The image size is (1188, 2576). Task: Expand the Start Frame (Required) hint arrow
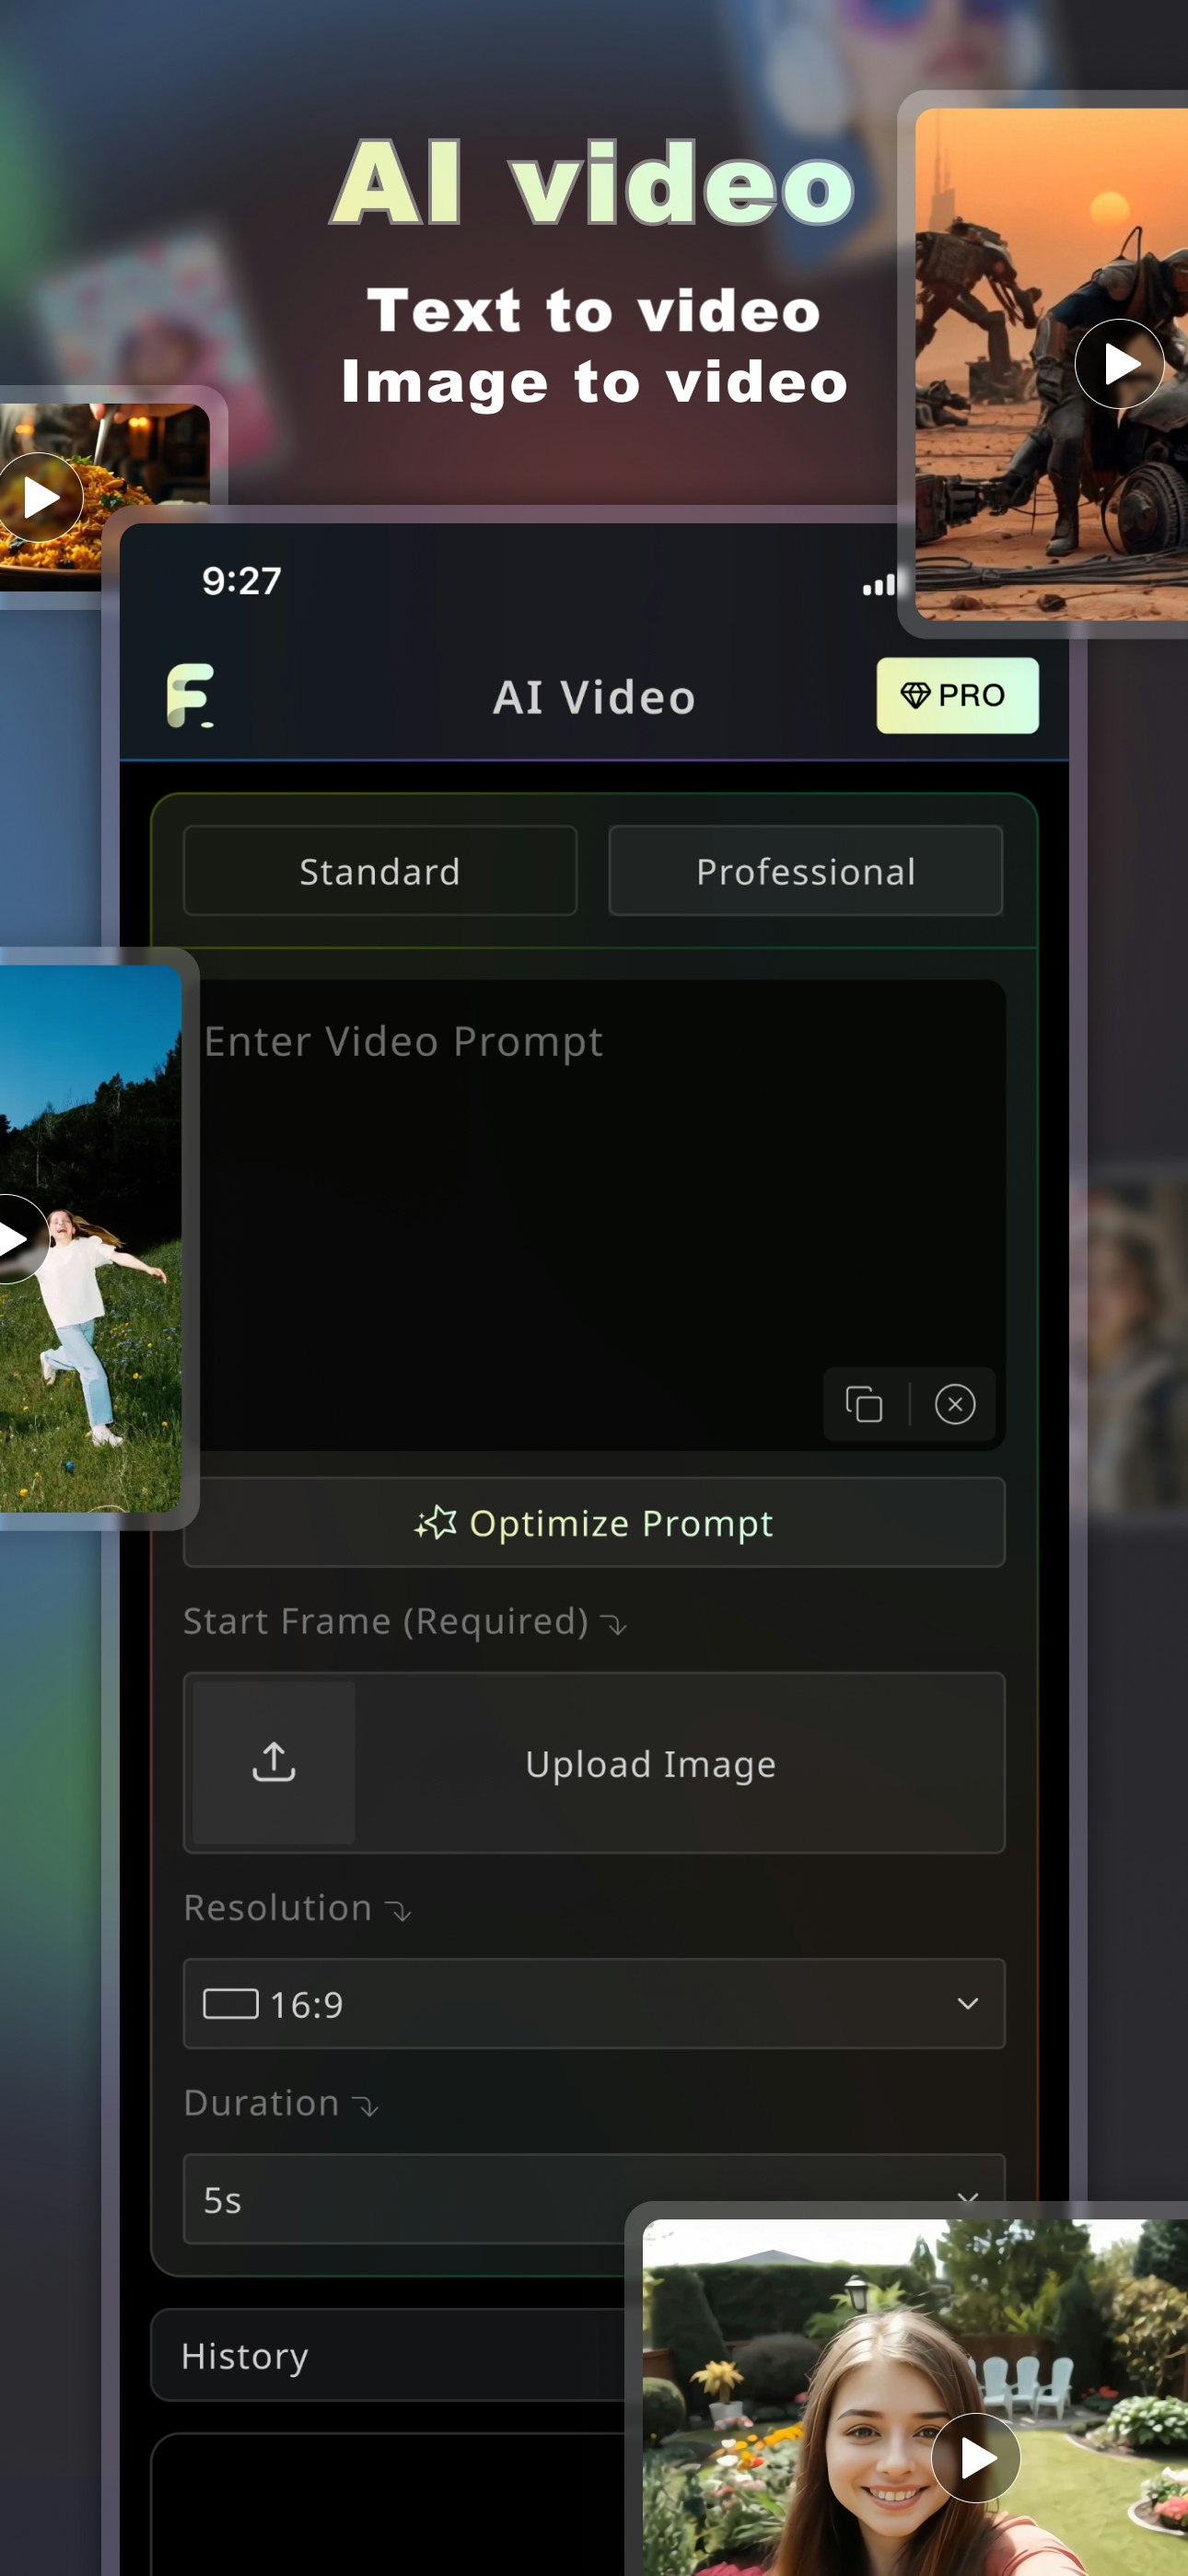tap(614, 1625)
